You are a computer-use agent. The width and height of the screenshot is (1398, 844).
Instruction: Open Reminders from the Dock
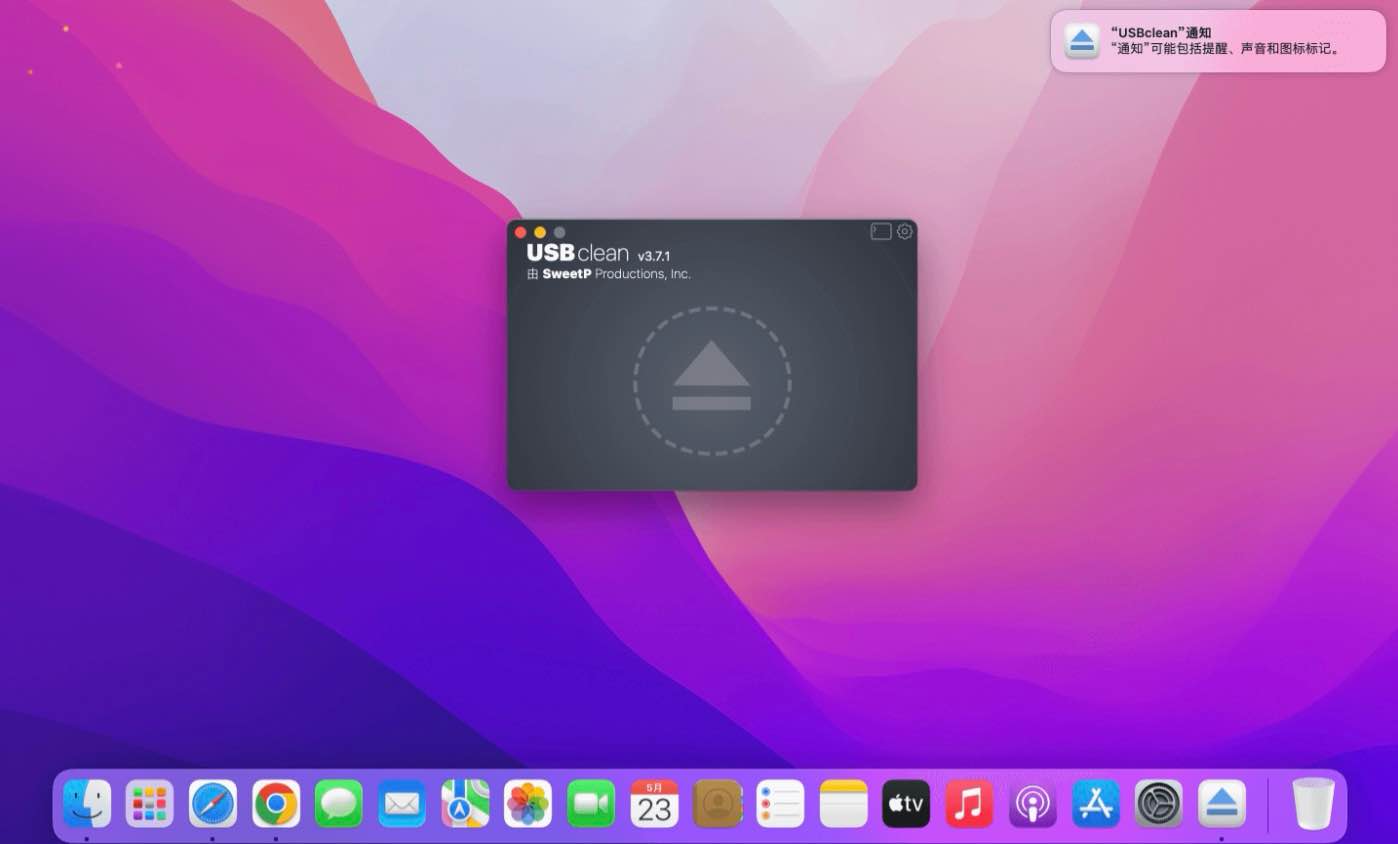780,804
